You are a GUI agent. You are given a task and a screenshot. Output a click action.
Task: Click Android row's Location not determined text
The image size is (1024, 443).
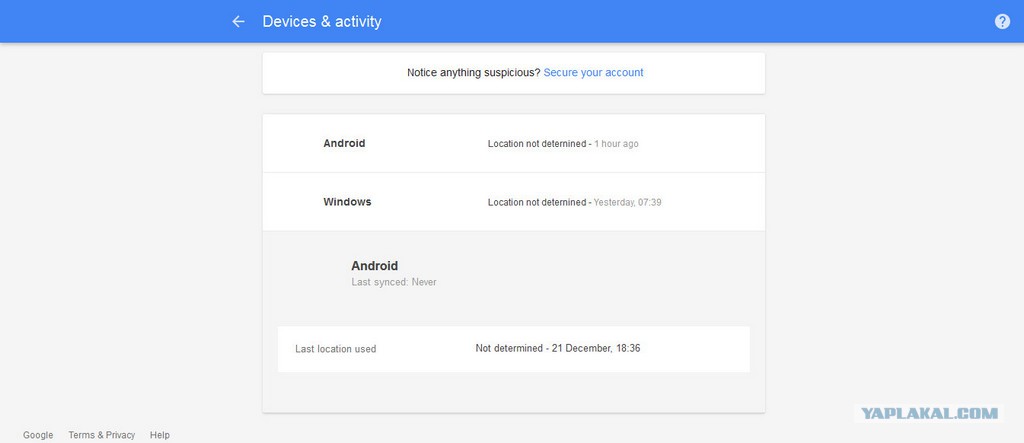[x=536, y=144]
